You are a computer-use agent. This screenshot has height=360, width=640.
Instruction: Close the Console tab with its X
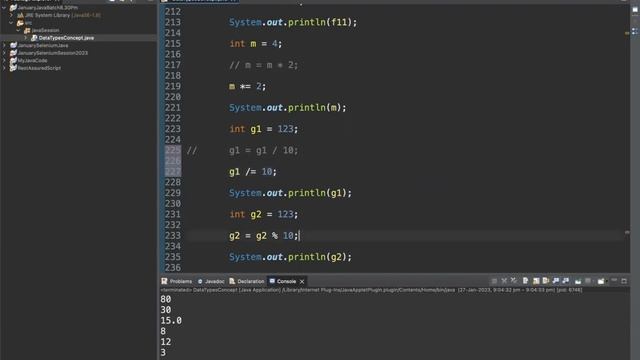tap(302, 282)
